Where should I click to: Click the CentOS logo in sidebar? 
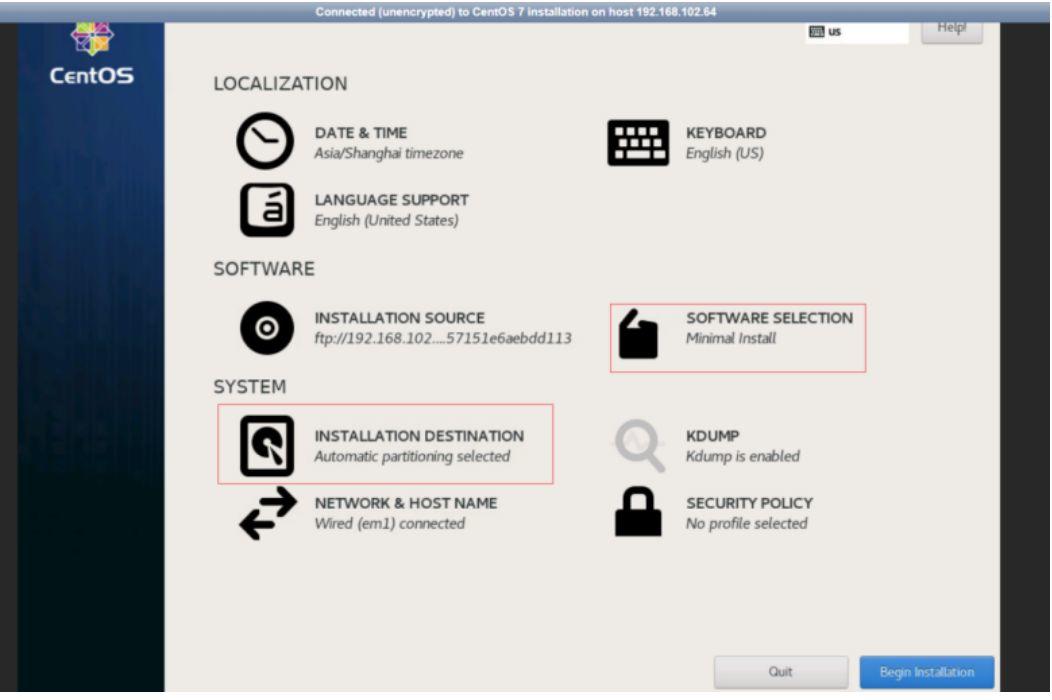tap(92, 60)
